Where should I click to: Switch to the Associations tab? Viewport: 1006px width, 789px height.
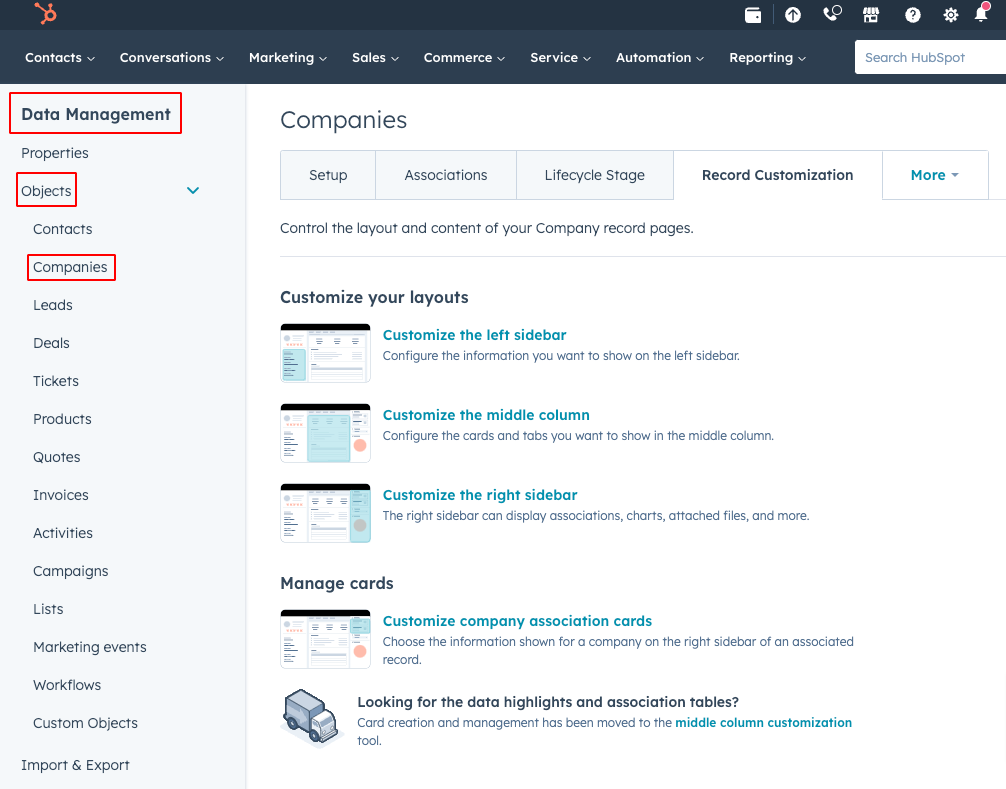[446, 175]
